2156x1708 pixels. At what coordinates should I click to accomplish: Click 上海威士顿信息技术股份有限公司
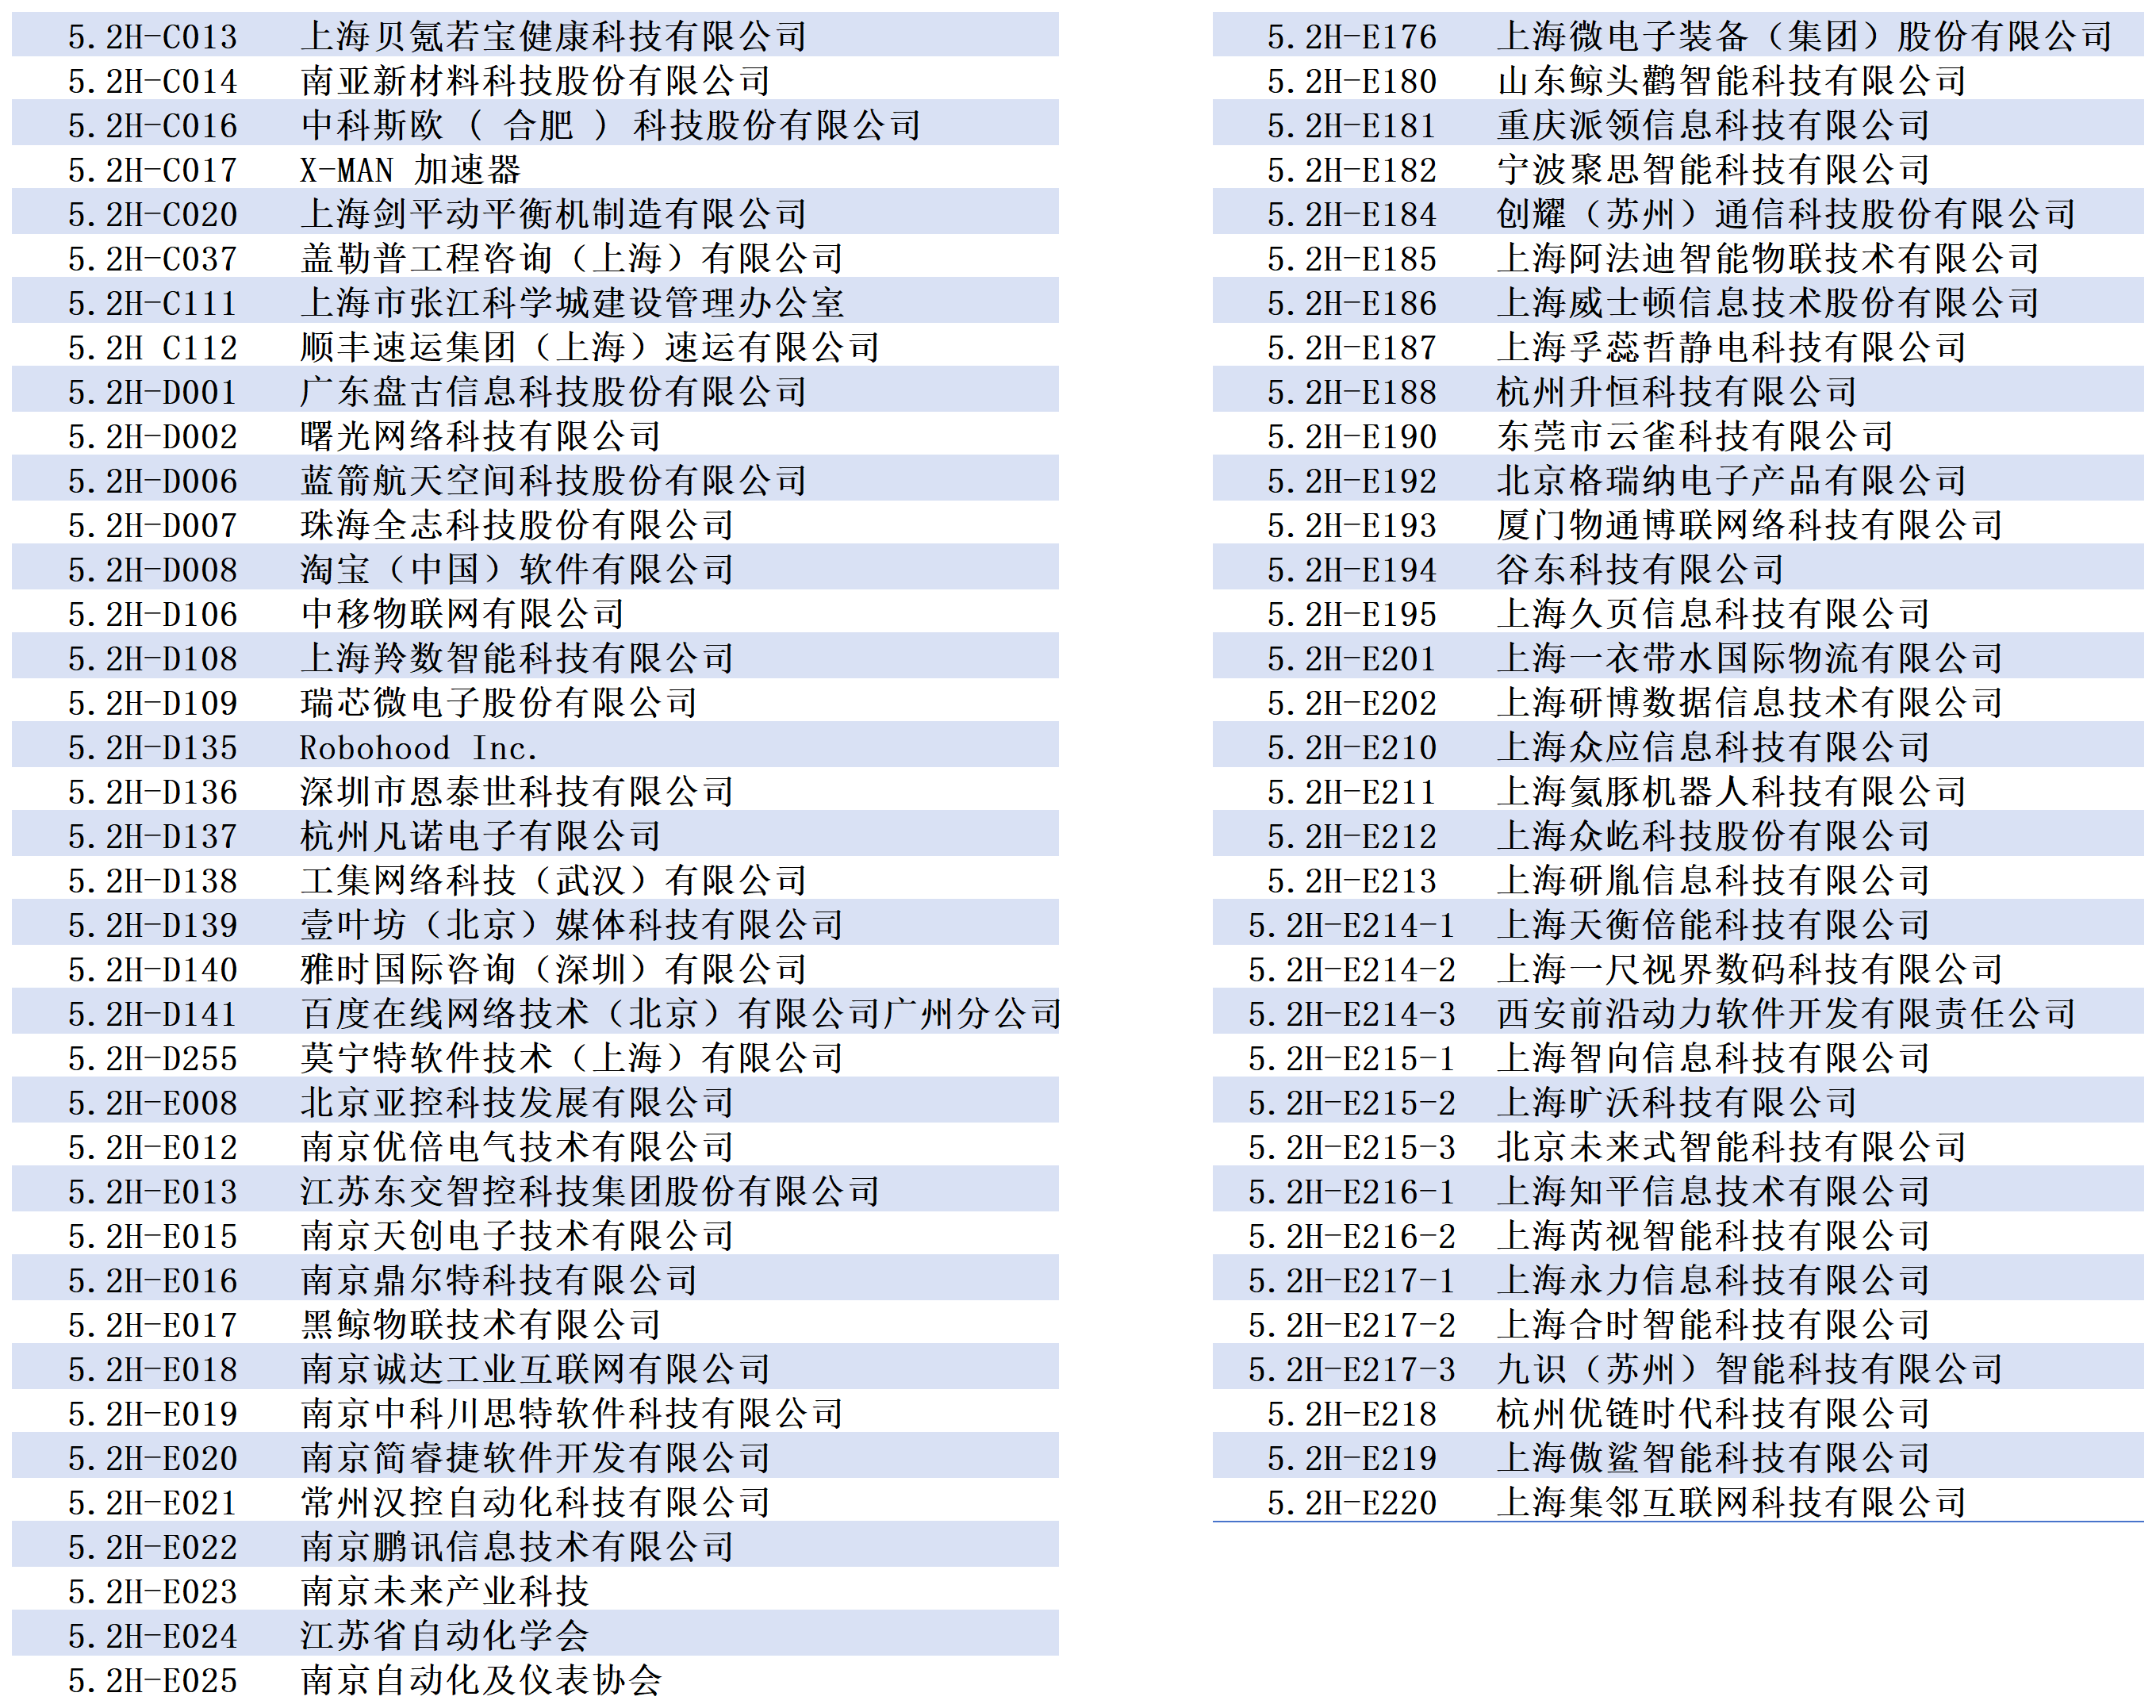coord(1768,303)
